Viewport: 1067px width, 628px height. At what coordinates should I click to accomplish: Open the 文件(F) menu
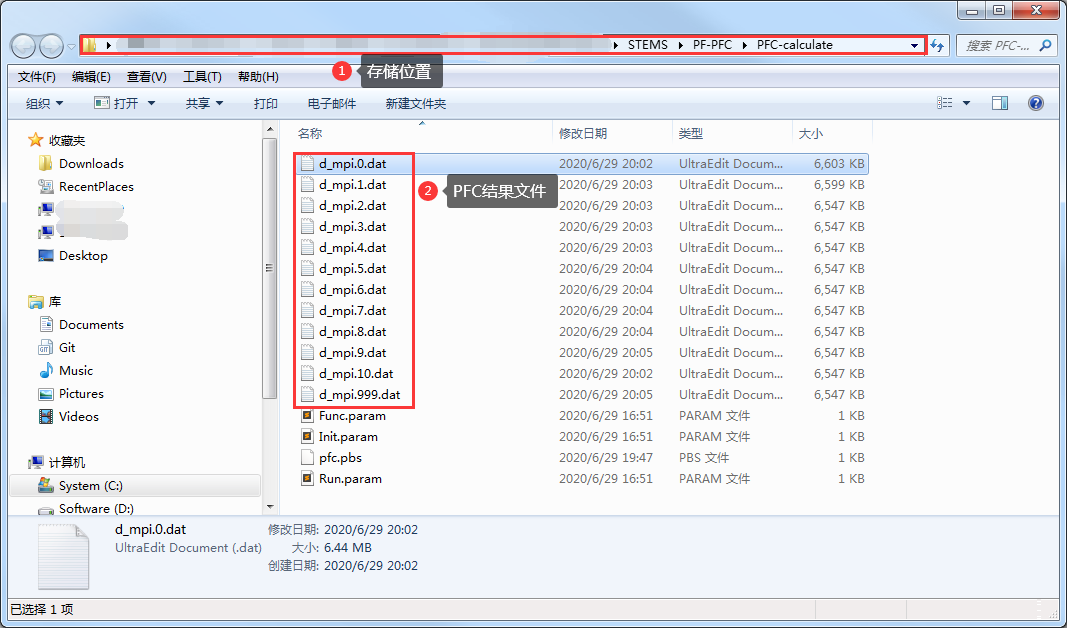point(36,77)
